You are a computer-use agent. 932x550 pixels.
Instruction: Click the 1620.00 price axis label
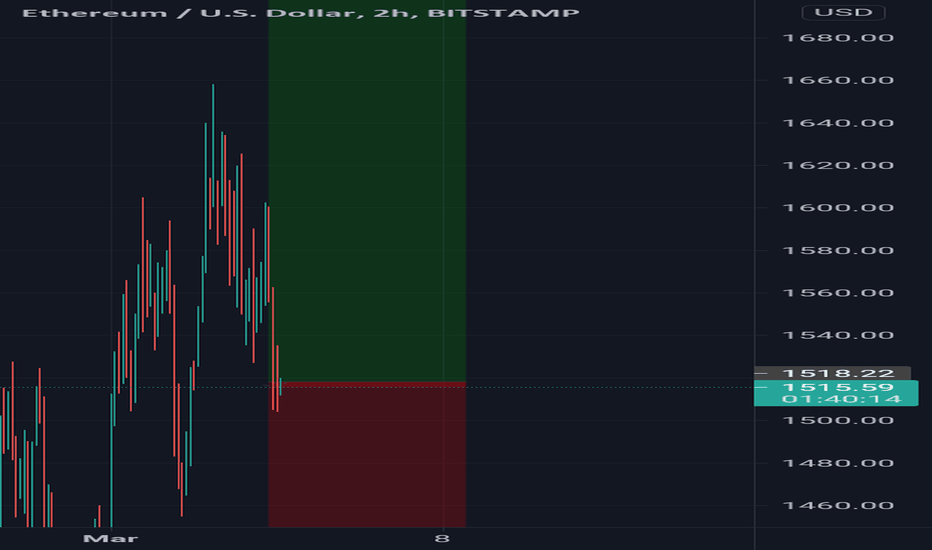(838, 165)
